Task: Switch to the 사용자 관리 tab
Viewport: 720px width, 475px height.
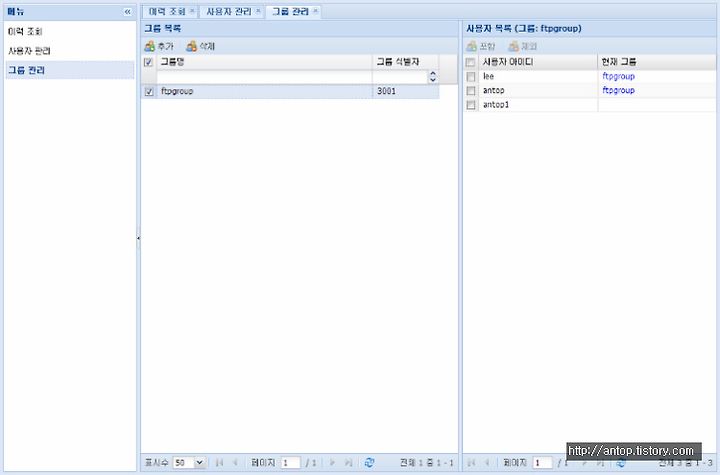Action: coord(229,11)
